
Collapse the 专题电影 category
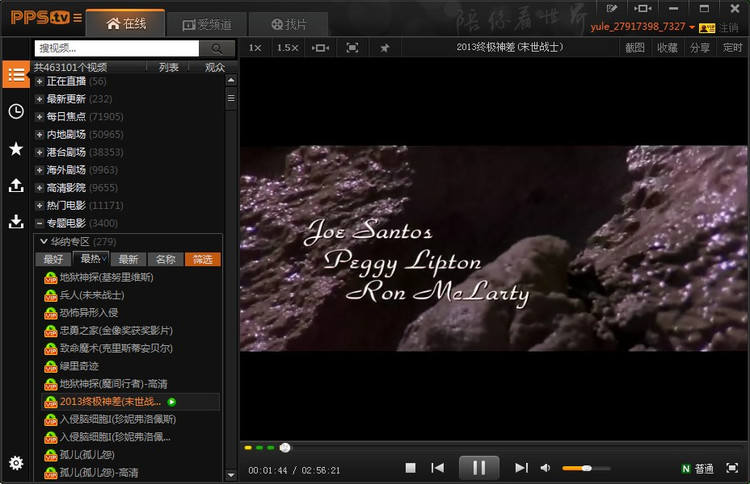click(40, 223)
